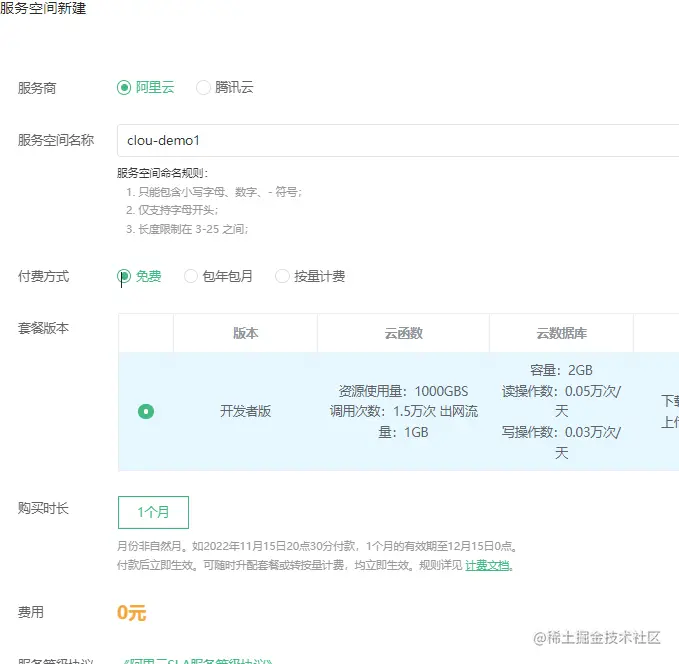Open the 计费文档 billing document link
Screen dimensions: 679x664
coord(487,565)
